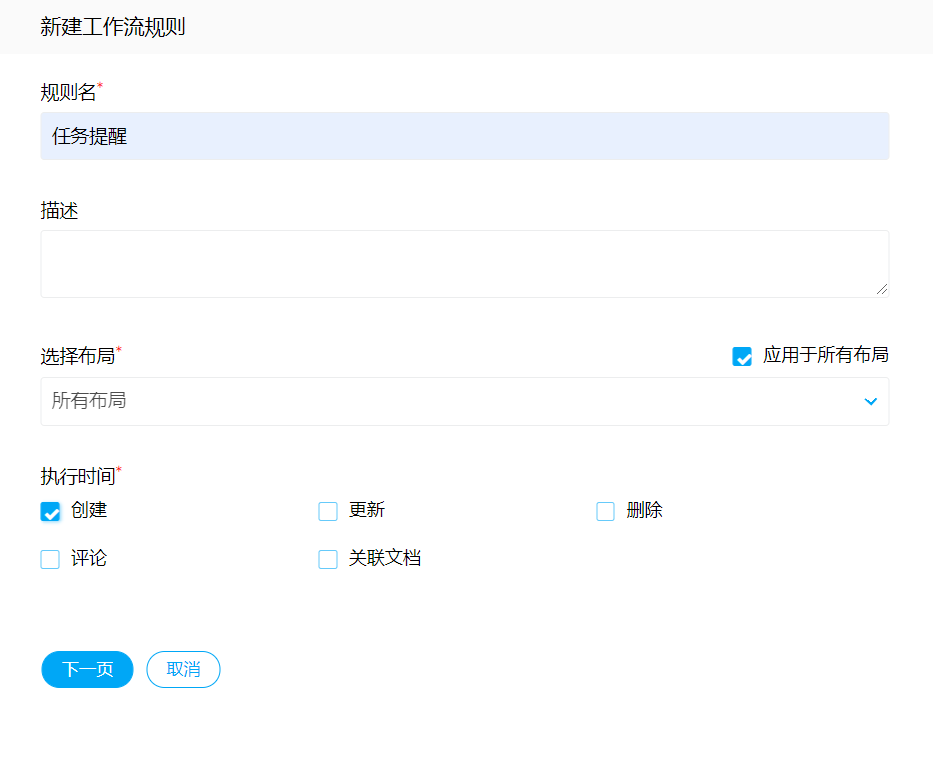933x772 pixels.
Task: Uncheck the 创建 execution time checkbox
Action: tap(50, 512)
